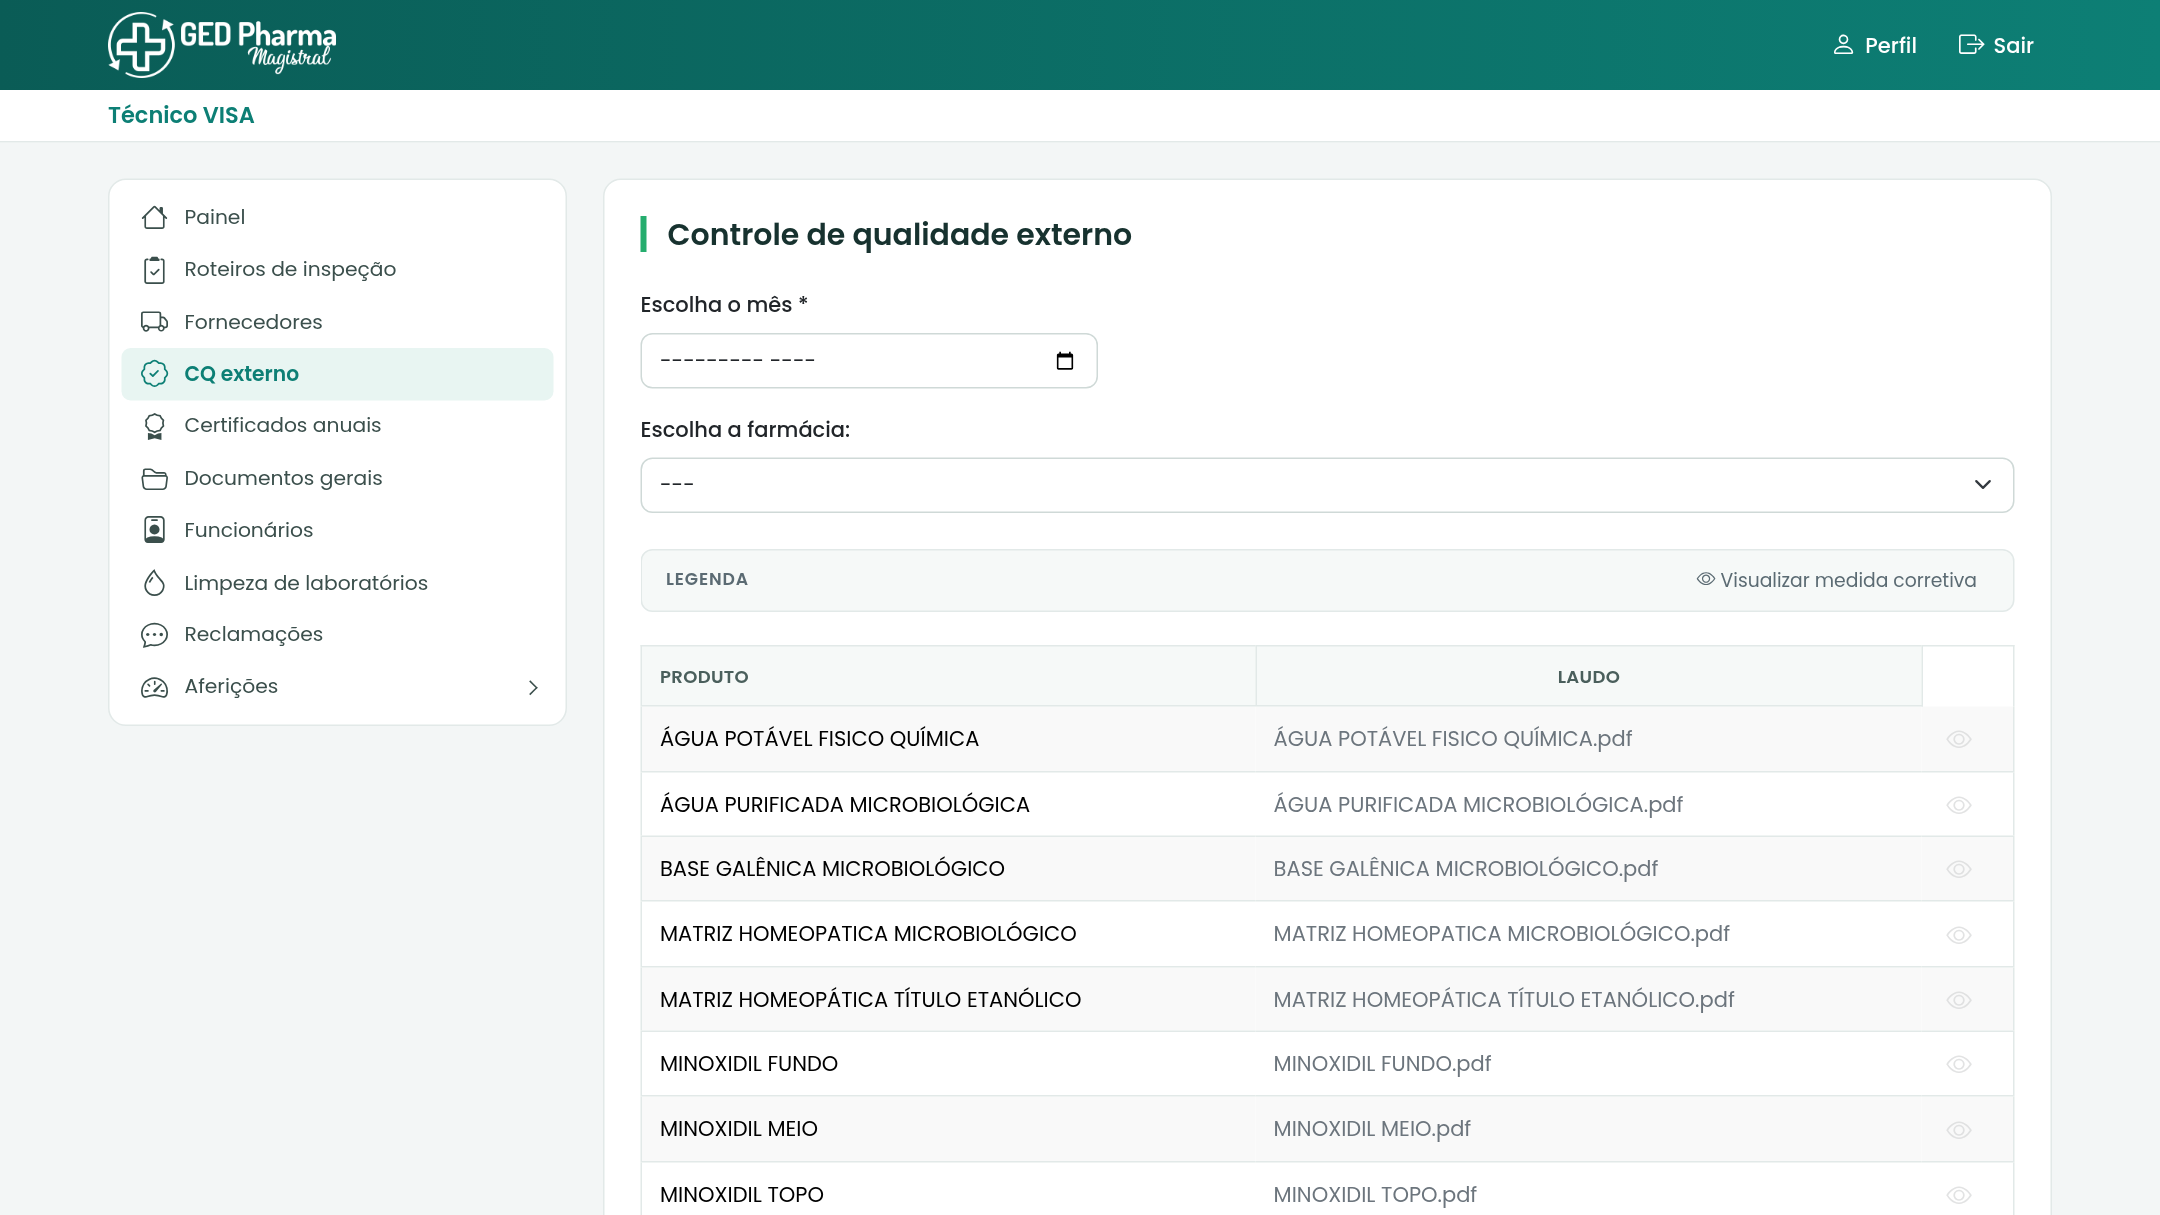
Task: Click Técnico VISA breadcrumb title
Action: pos(181,115)
